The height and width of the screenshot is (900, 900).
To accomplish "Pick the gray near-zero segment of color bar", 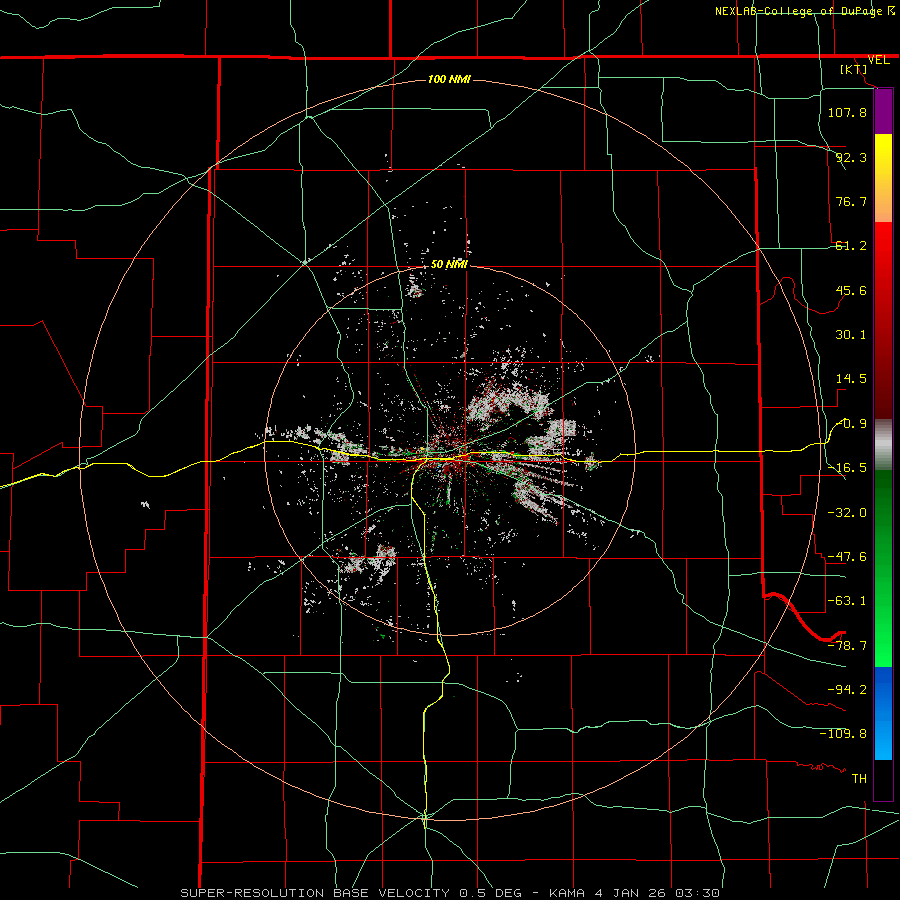I will [x=883, y=445].
